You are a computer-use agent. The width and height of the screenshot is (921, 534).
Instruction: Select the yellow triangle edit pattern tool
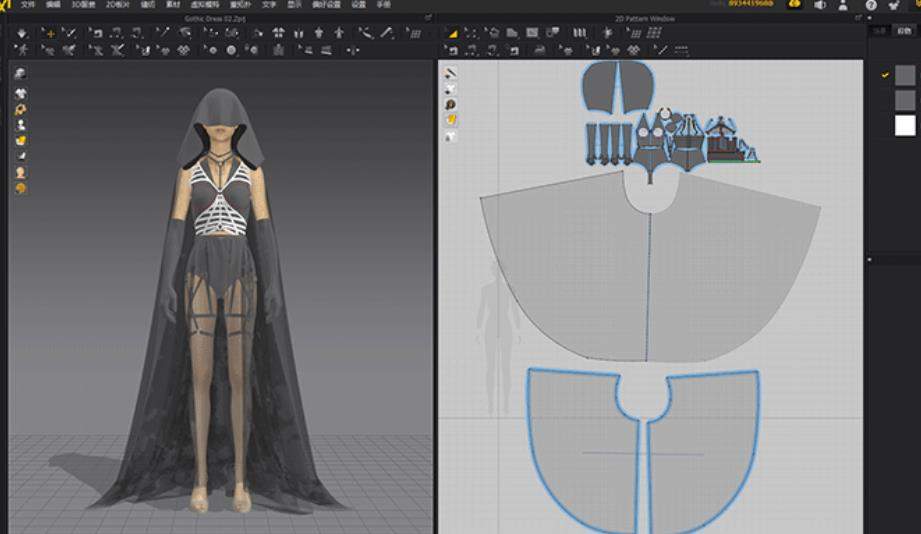tap(452, 33)
